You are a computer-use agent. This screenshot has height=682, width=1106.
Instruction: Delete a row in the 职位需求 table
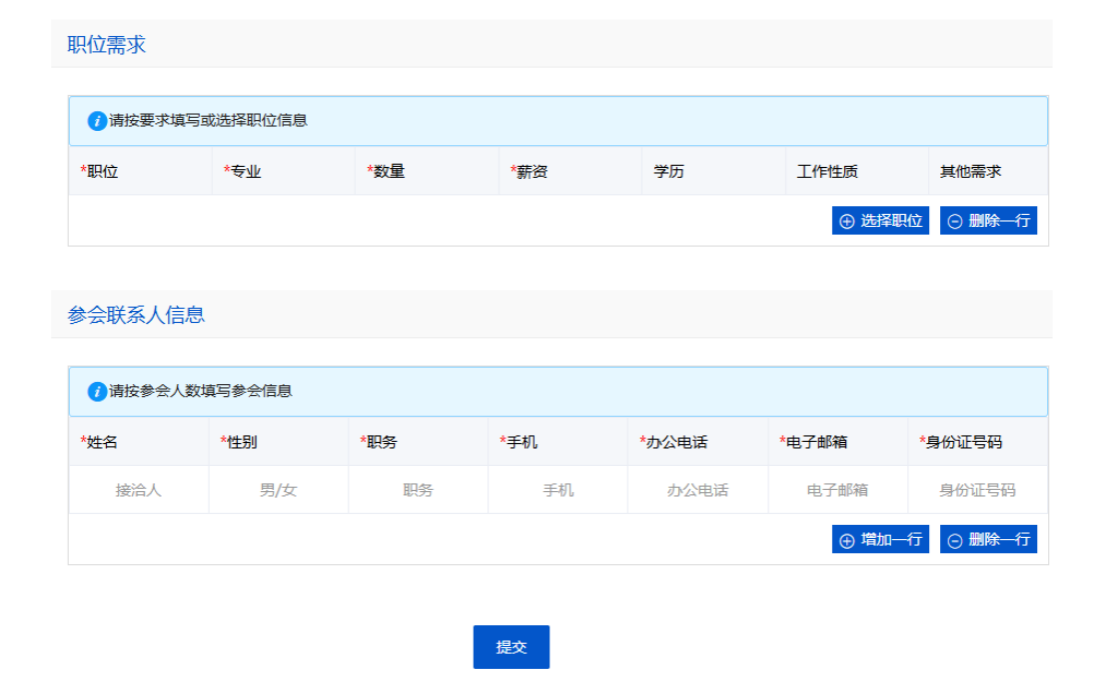988,221
